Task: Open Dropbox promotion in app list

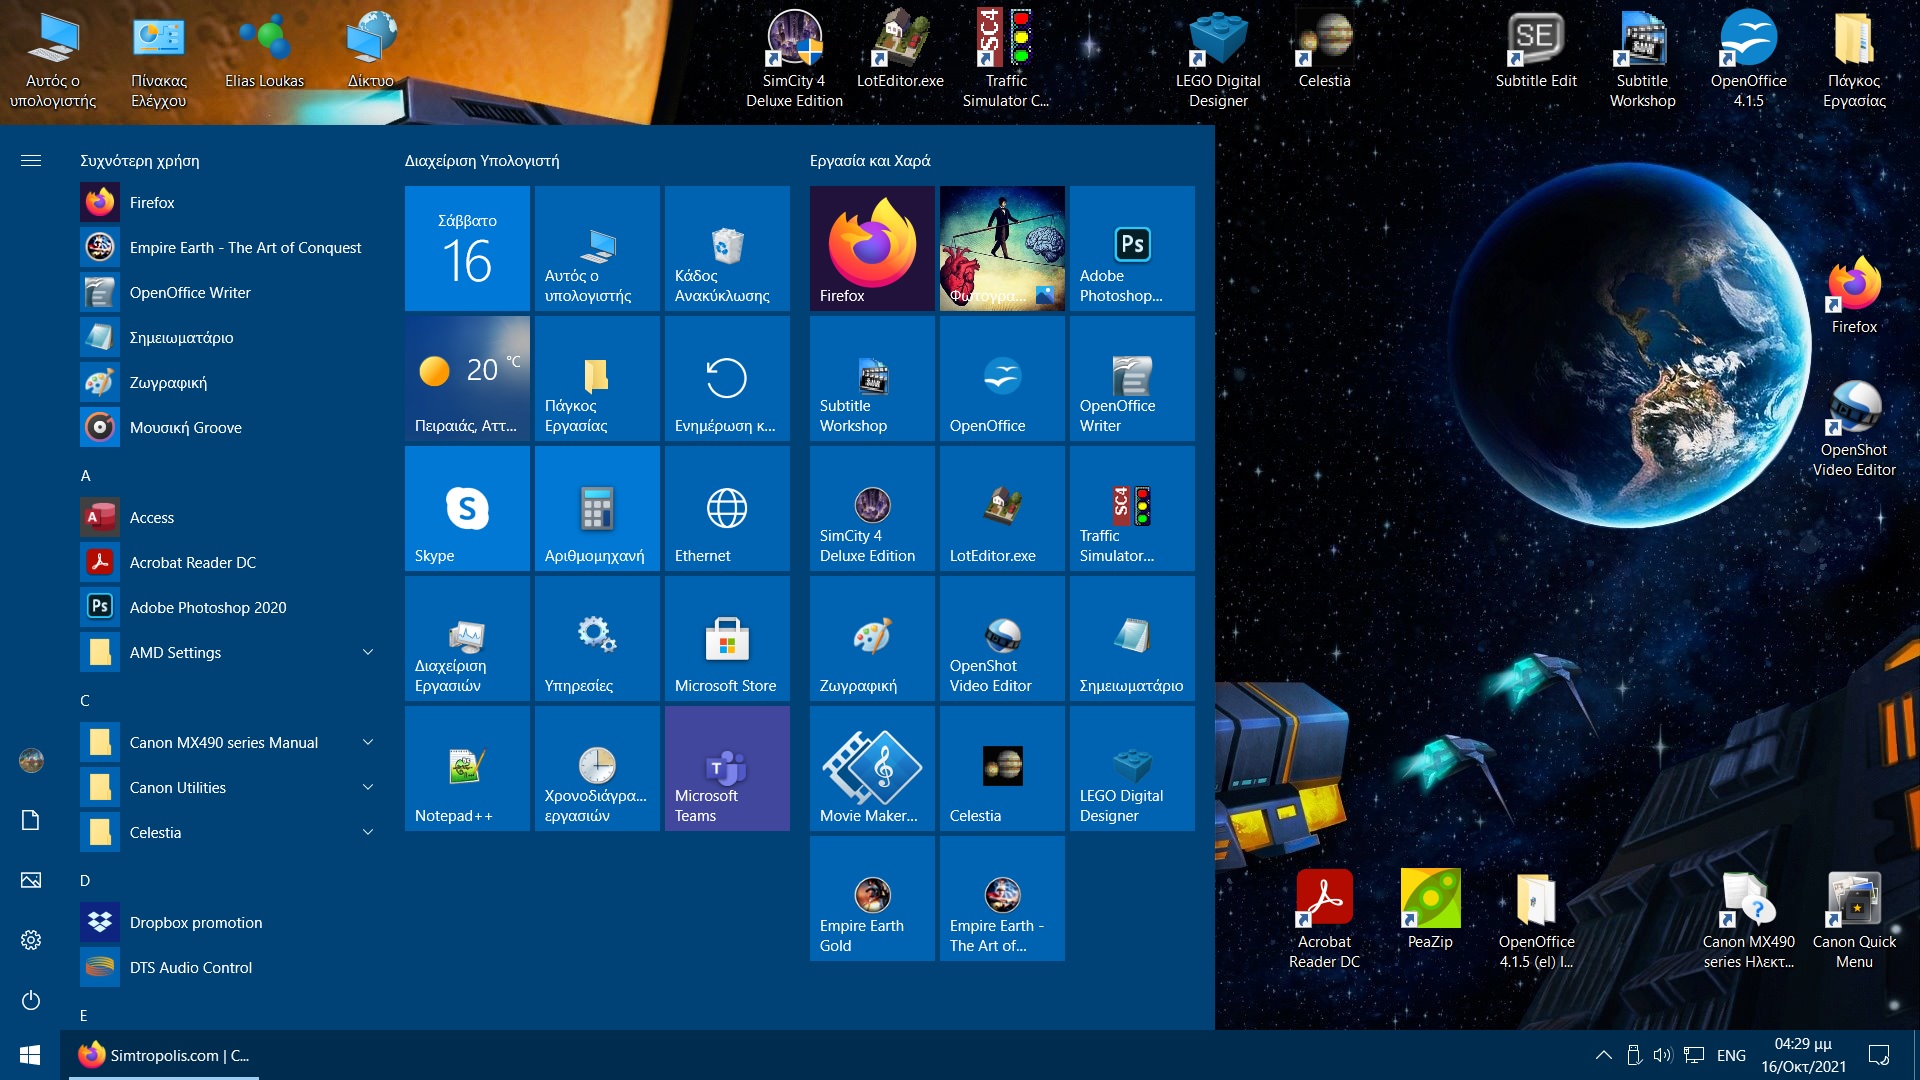Action: 230,922
